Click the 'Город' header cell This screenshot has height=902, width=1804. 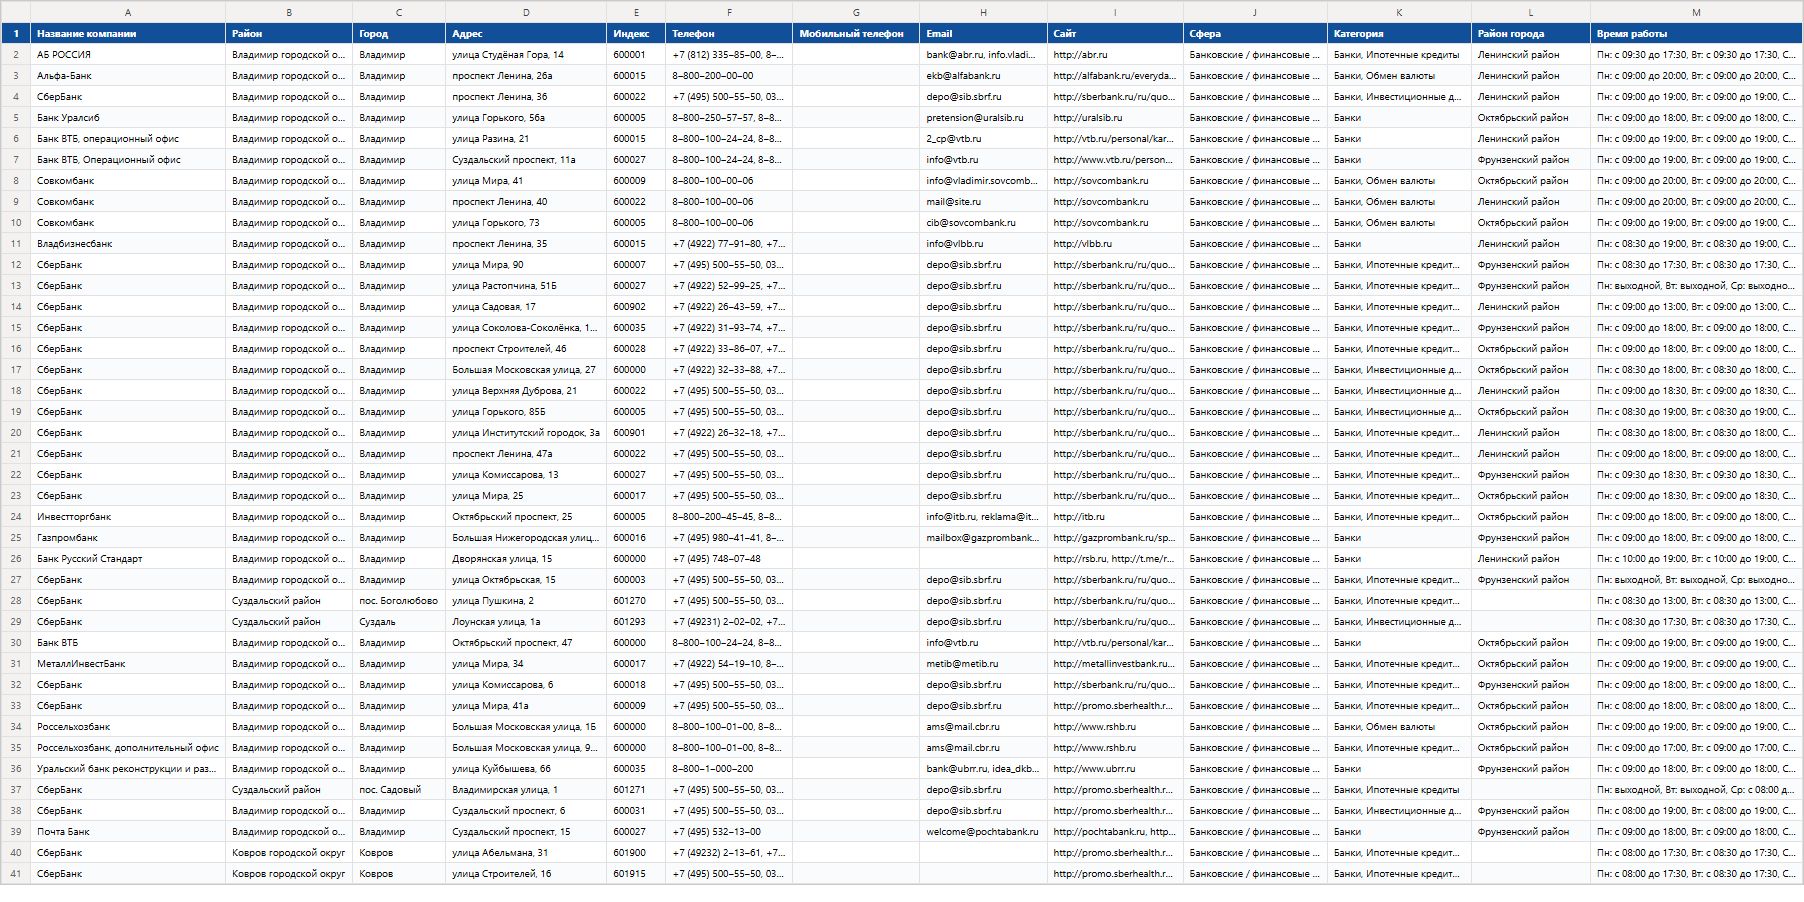399,34
